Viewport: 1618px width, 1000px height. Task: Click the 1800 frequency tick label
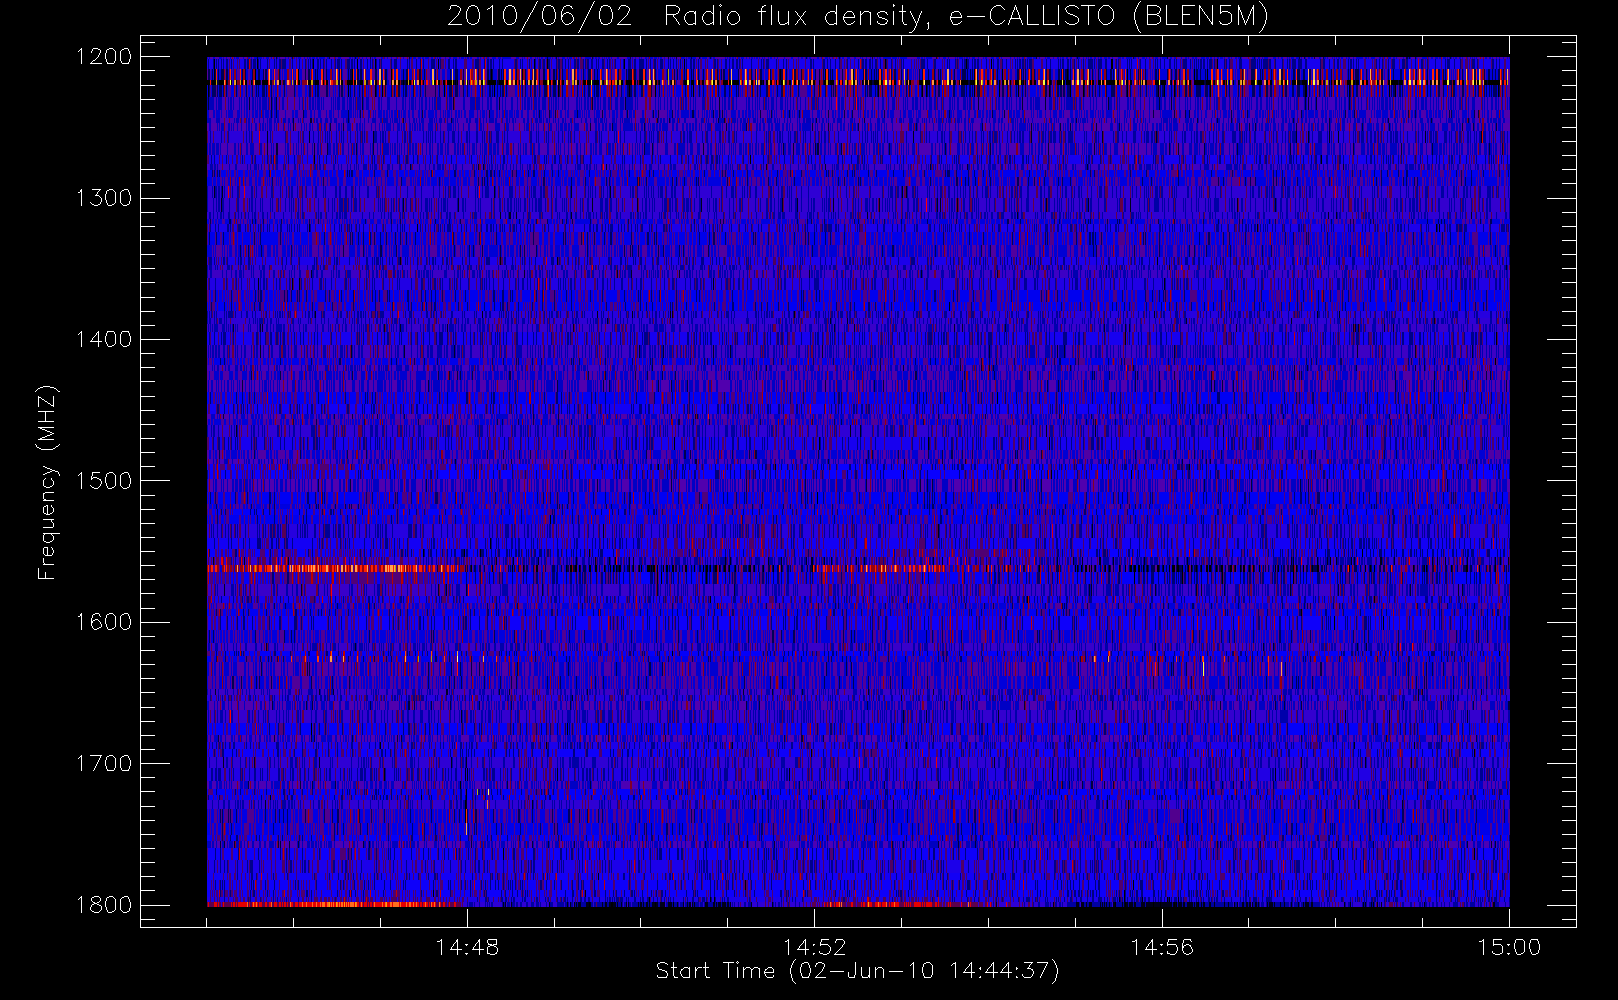click(104, 905)
